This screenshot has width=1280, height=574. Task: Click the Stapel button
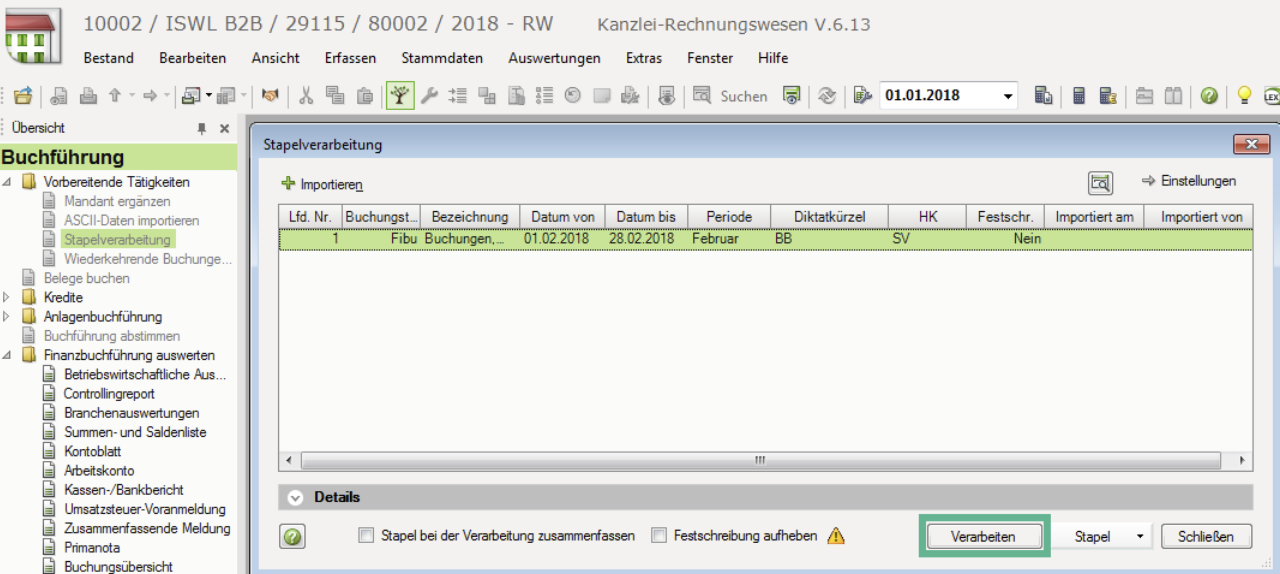tap(1092, 537)
